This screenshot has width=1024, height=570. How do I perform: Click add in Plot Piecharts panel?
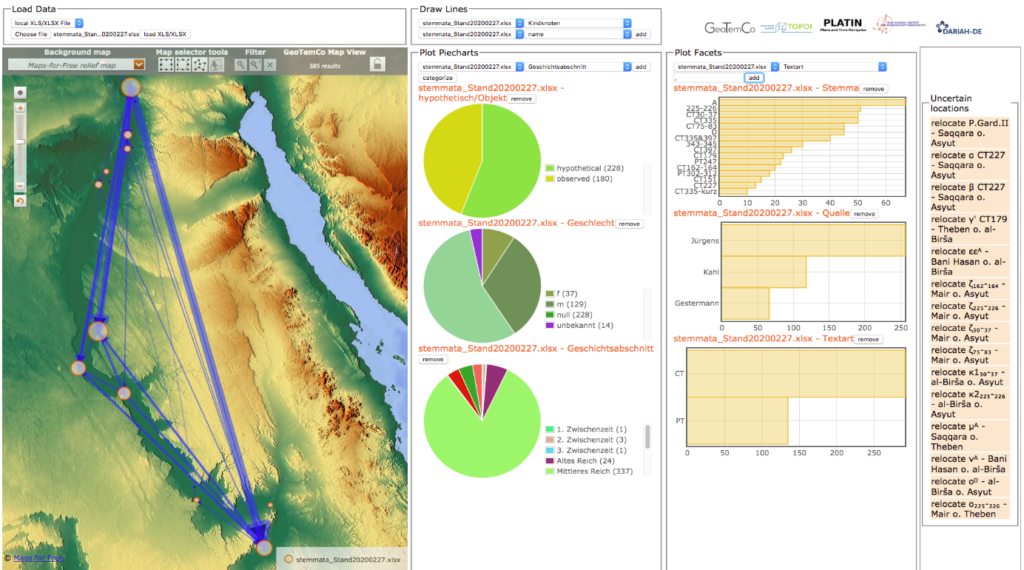coord(641,67)
